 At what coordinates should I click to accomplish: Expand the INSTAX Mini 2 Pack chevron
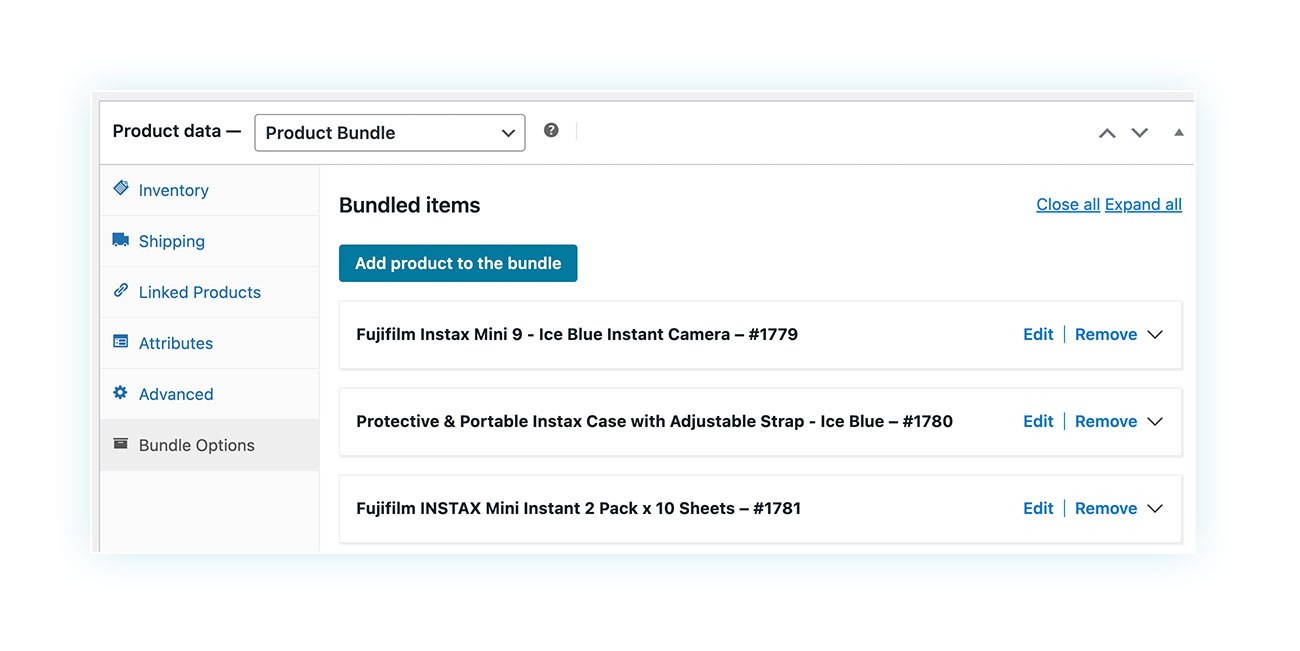[1155, 509]
